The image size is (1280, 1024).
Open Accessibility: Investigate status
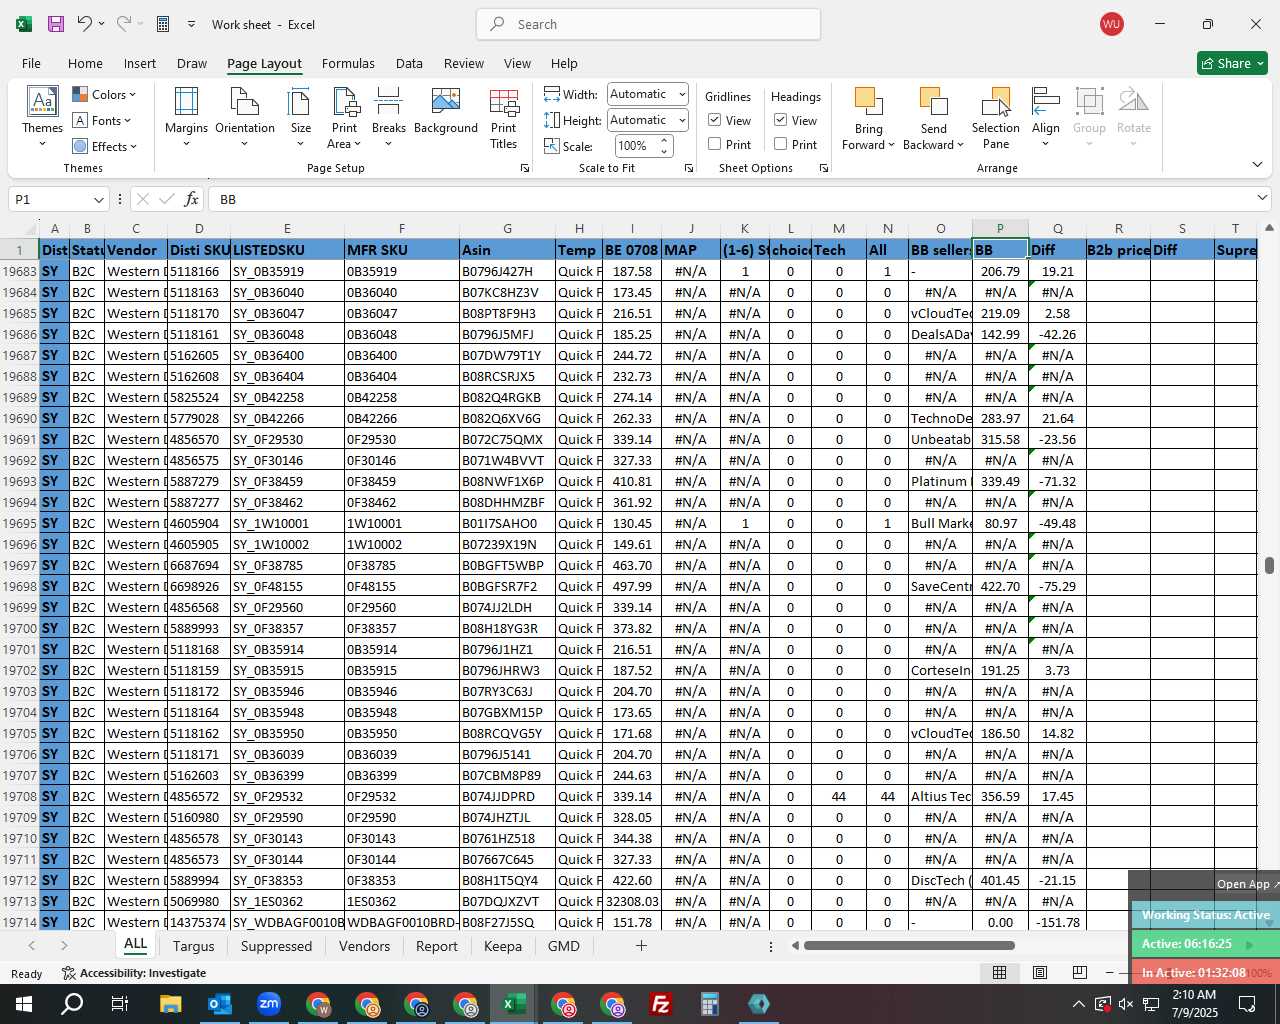(x=133, y=973)
